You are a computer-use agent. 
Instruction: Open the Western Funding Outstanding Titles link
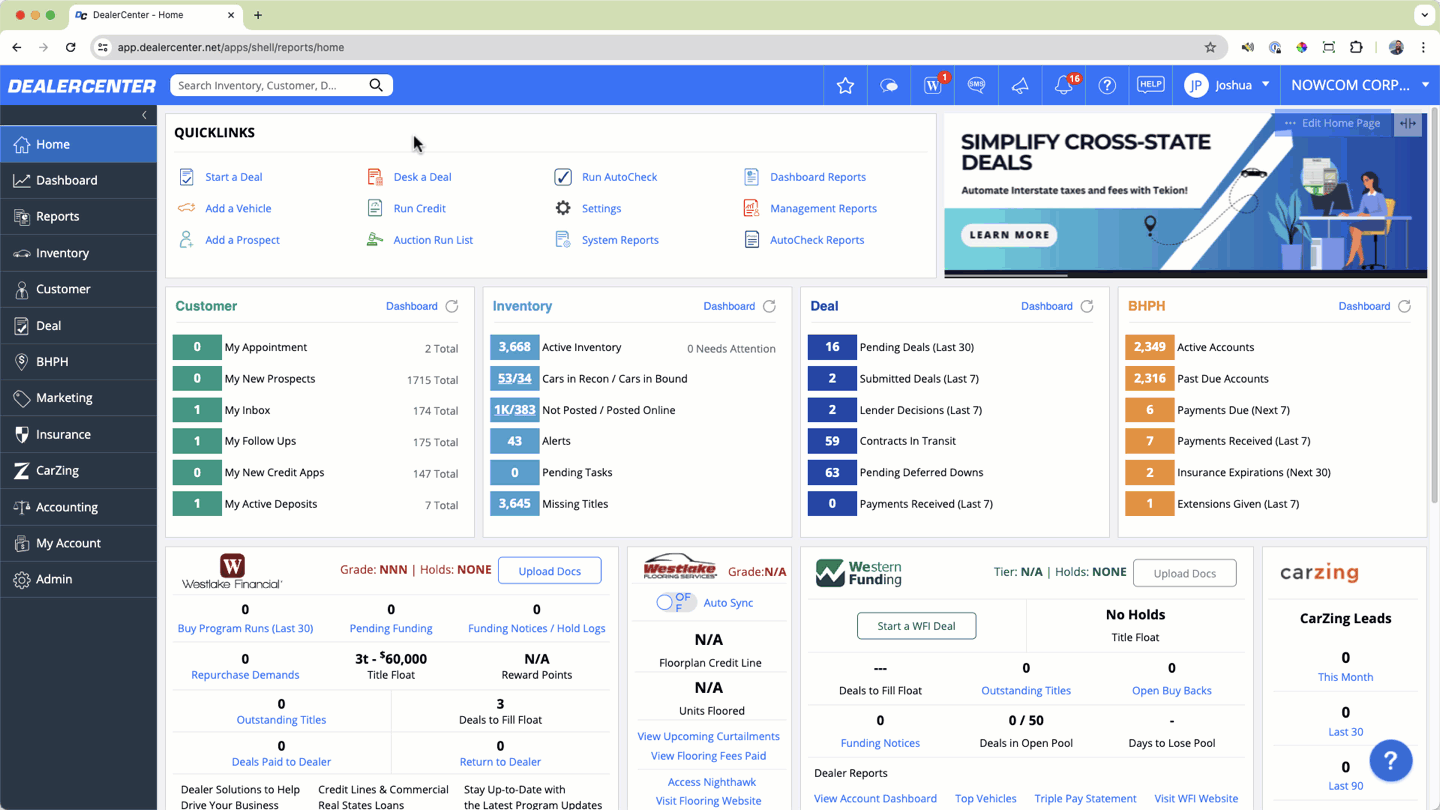pyautogui.click(x=1026, y=690)
